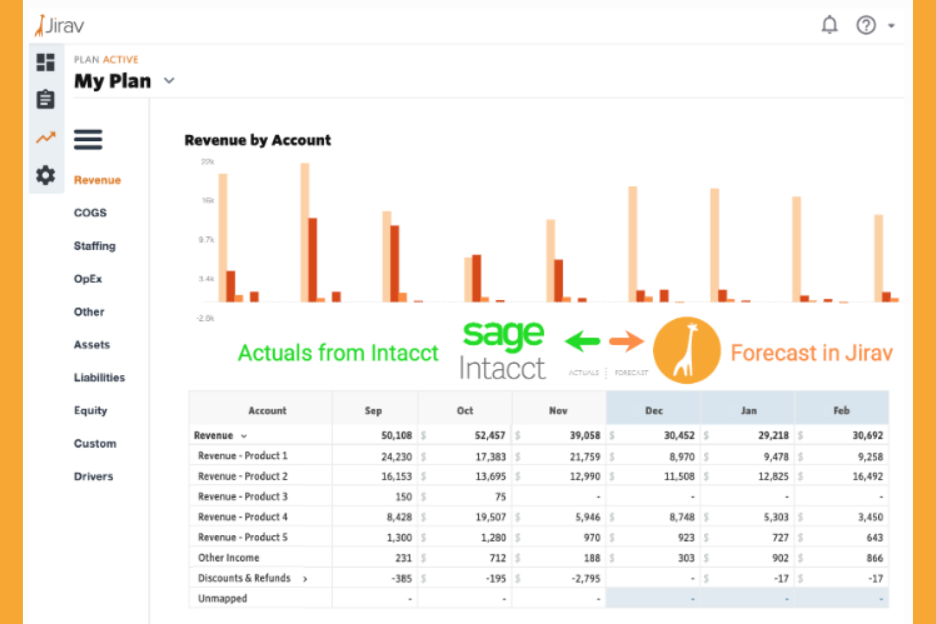Click the notification bell icon
This screenshot has height=624, width=936.
[829, 25]
